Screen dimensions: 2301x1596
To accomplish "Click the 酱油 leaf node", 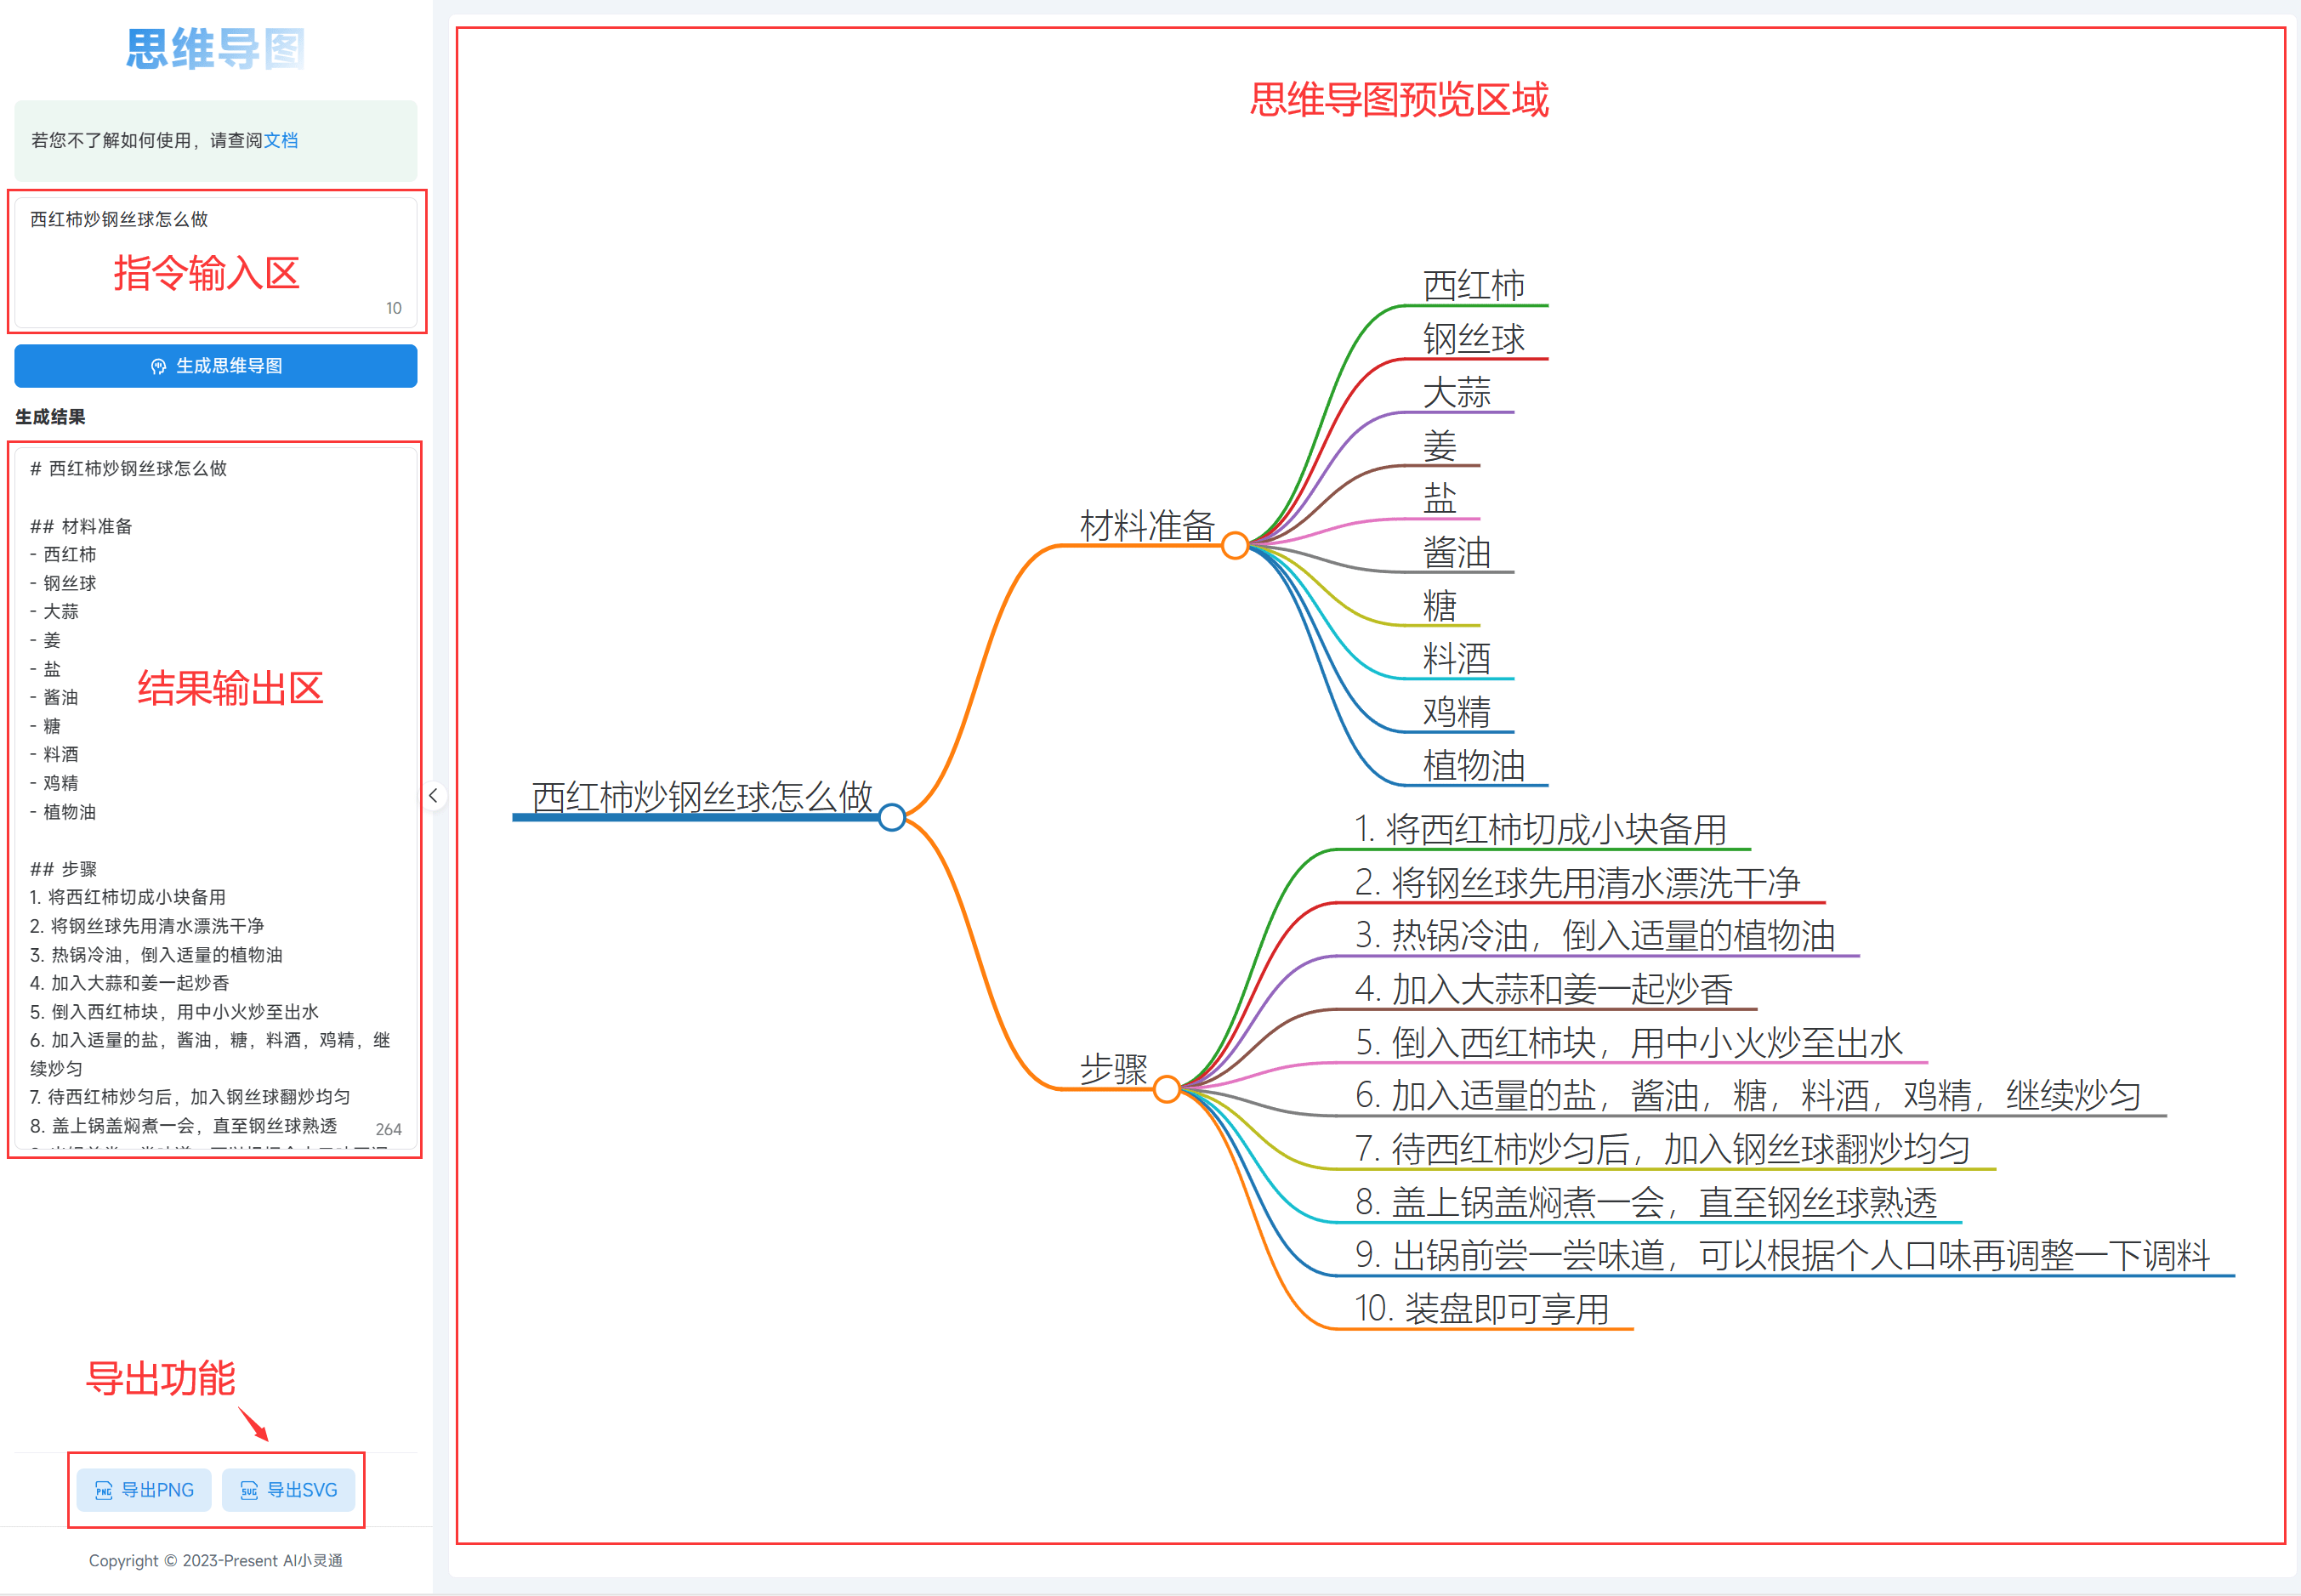I will coord(1457,552).
